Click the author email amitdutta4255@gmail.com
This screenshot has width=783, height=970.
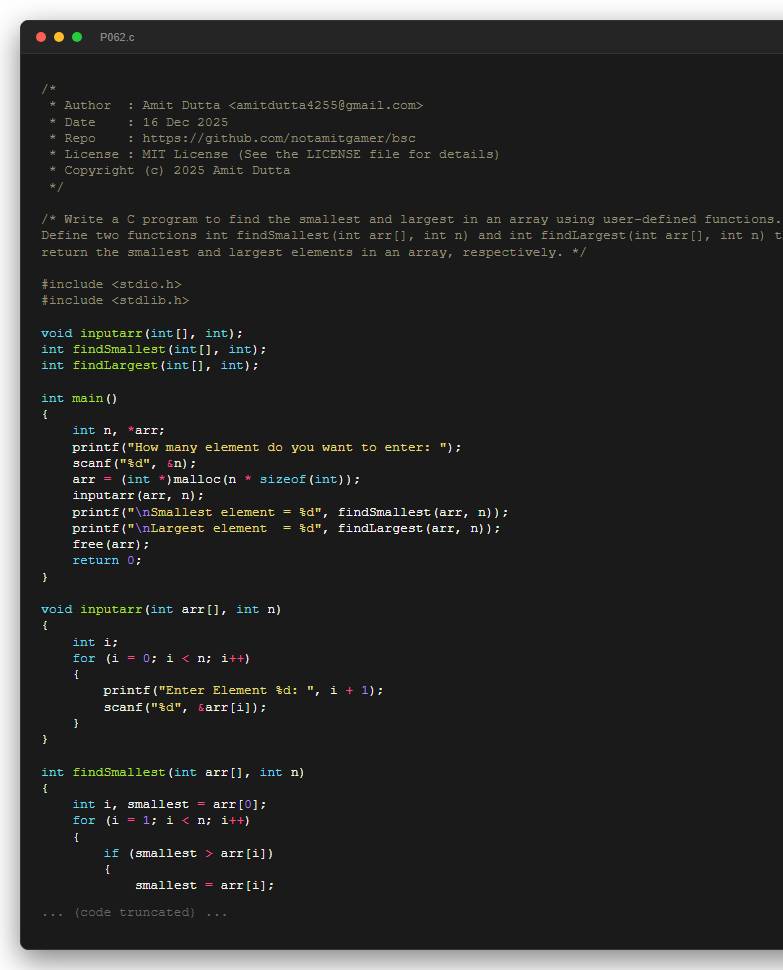(x=325, y=106)
